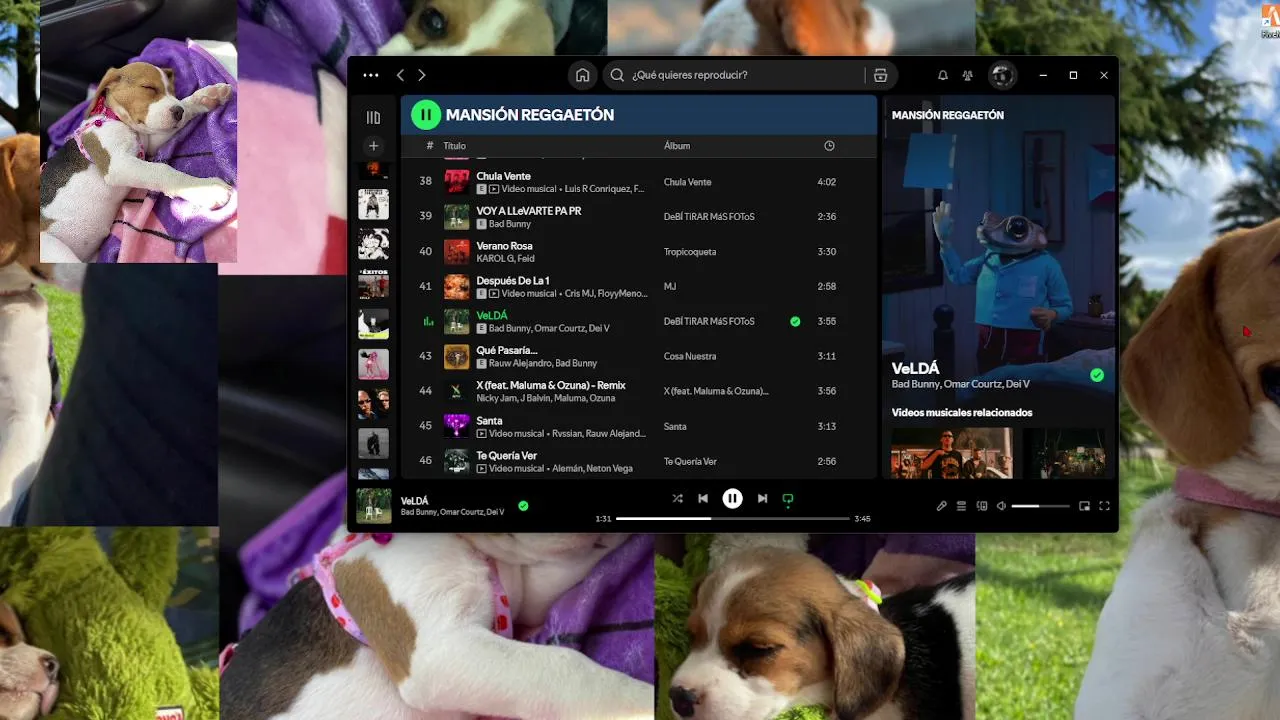Skip to next track
The height and width of the screenshot is (720, 1280).
pyautogui.click(x=762, y=498)
